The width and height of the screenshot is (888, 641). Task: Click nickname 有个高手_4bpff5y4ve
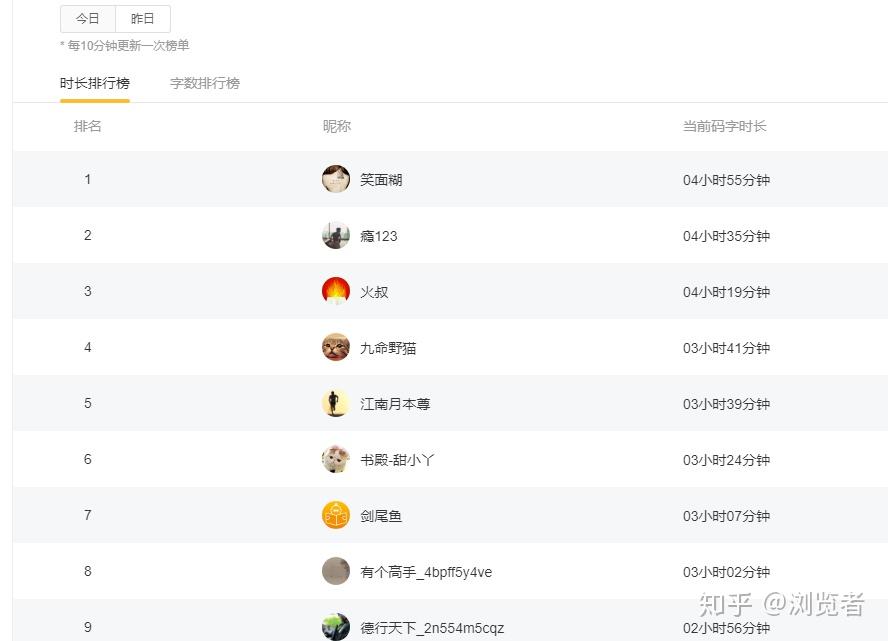(x=426, y=572)
